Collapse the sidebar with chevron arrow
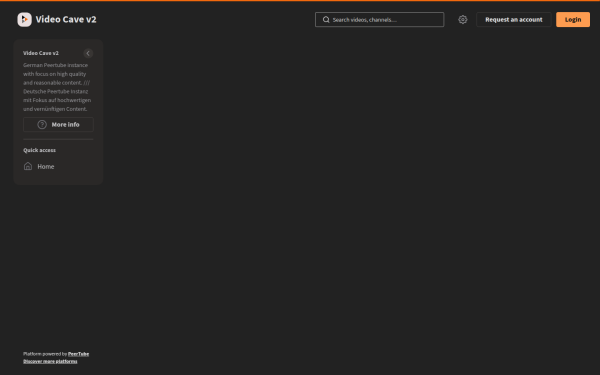This screenshot has width=600, height=375. click(x=88, y=53)
